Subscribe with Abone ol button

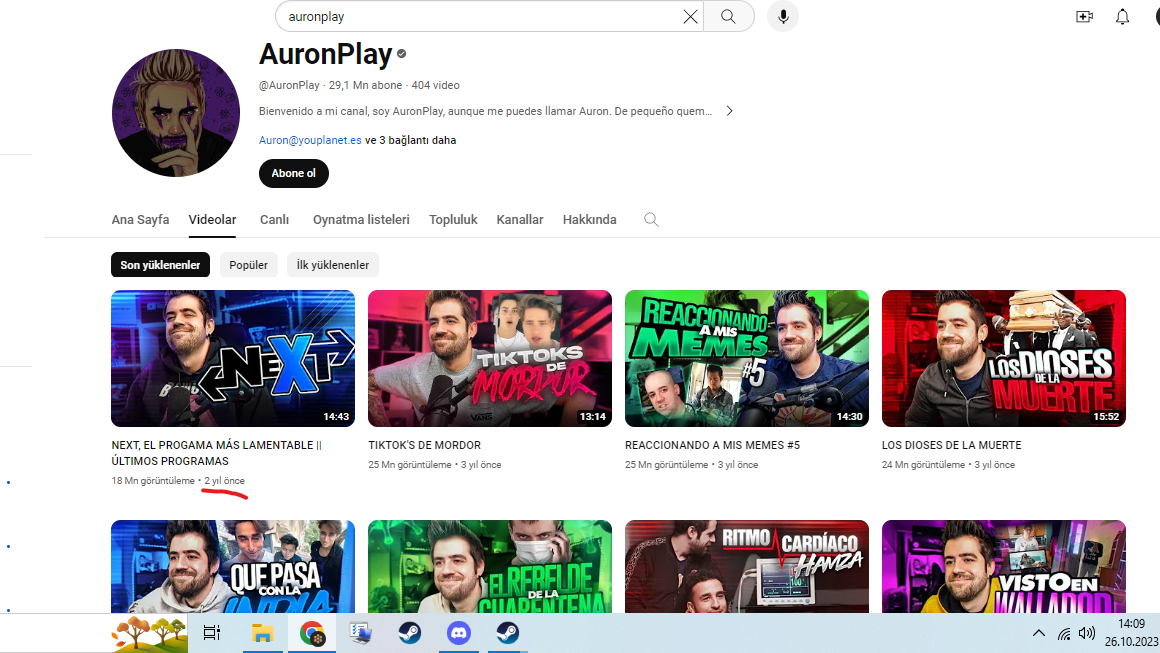click(x=294, y=173)
